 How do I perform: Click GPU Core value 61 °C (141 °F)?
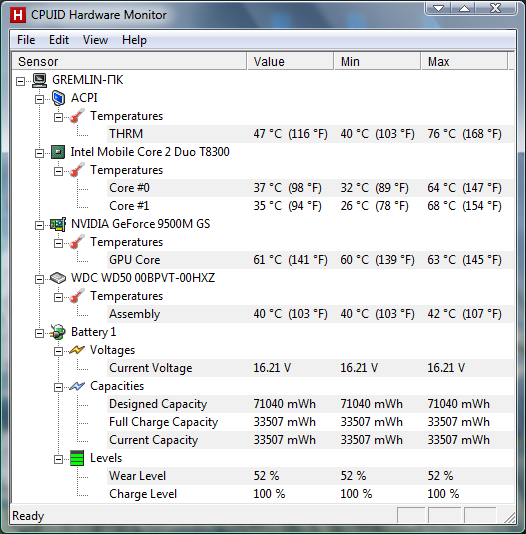[290, 260]
